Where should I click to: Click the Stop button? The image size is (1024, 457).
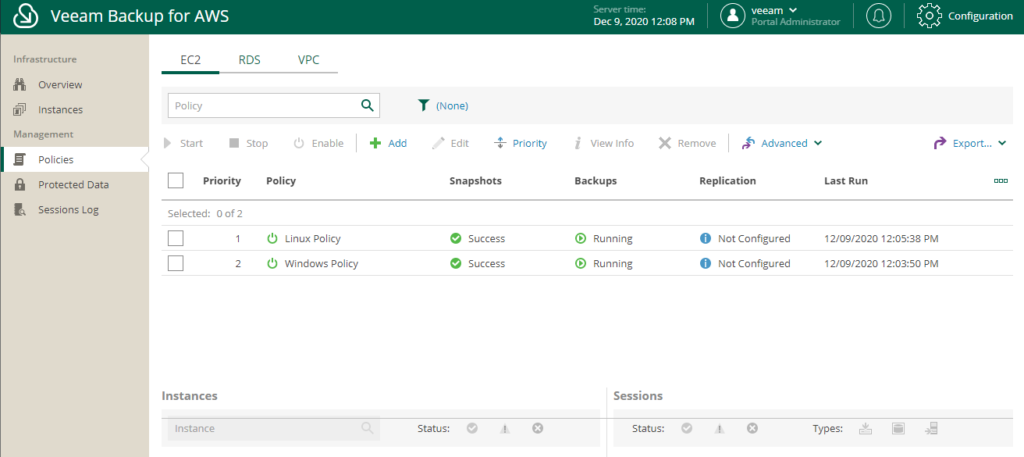coord(248,143)
